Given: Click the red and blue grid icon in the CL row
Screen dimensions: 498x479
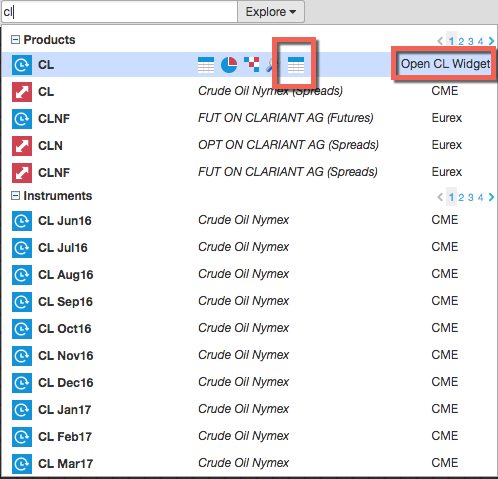Looking at the screenshot, I should [252, 64].
